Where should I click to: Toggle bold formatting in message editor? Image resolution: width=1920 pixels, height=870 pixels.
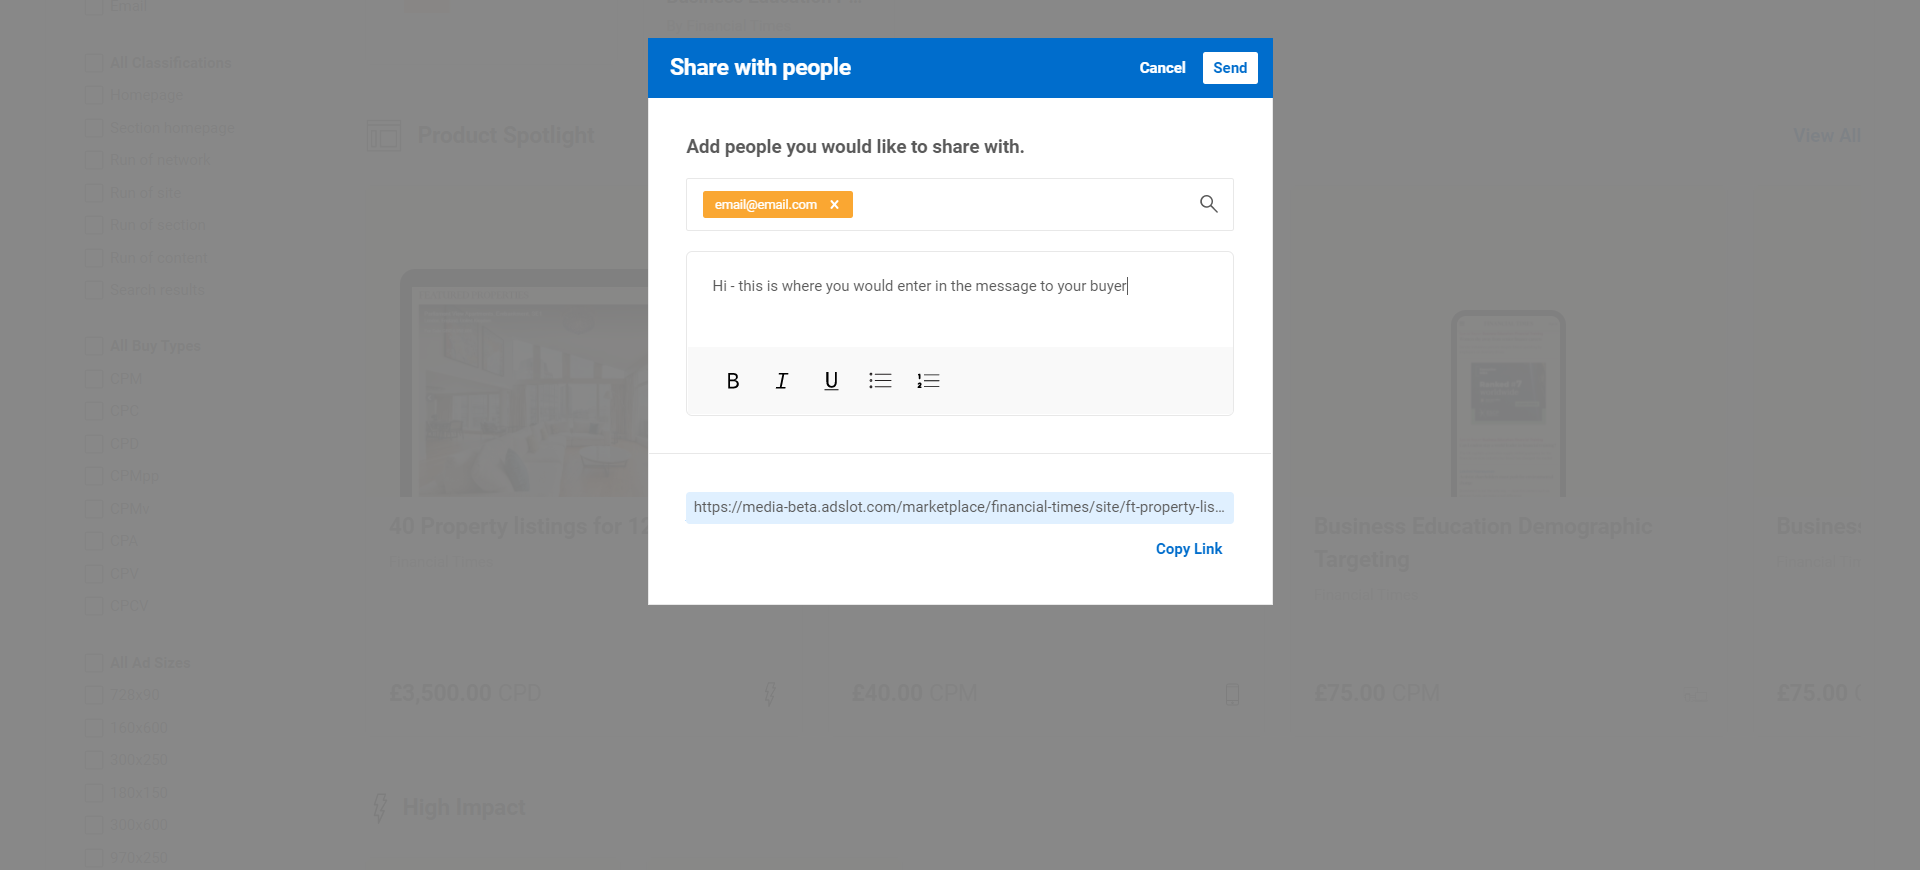click(733, 381)
